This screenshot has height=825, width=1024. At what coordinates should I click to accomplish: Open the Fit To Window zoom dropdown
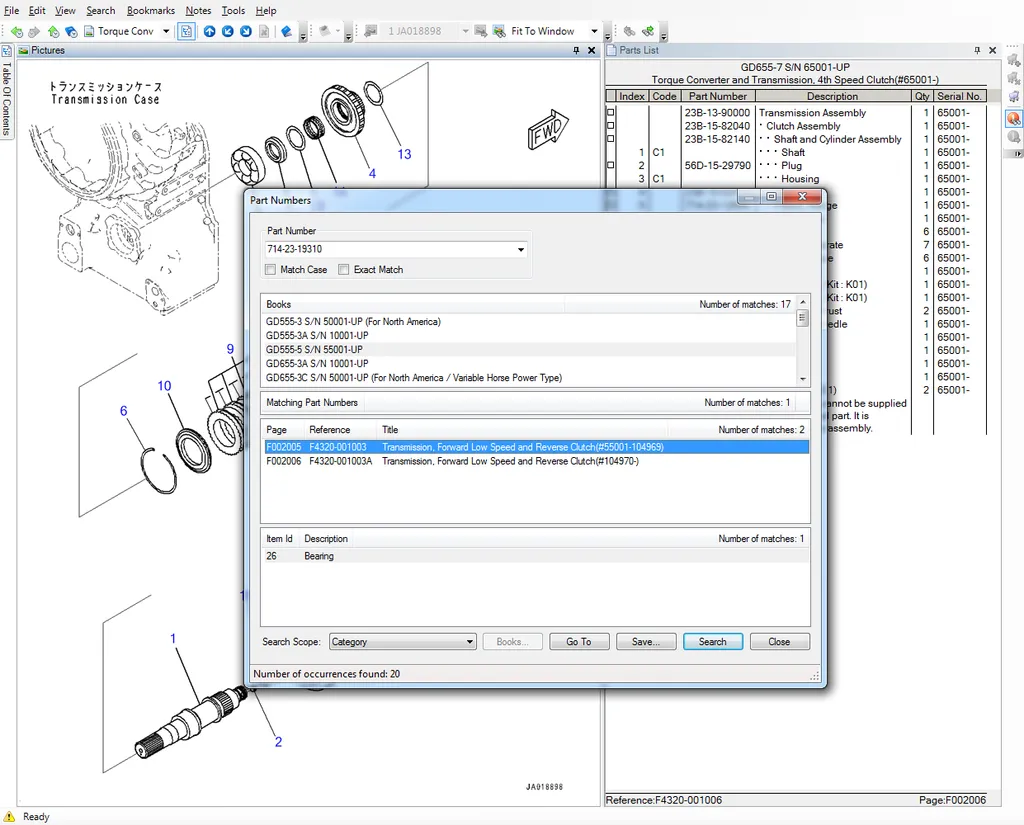594,31
